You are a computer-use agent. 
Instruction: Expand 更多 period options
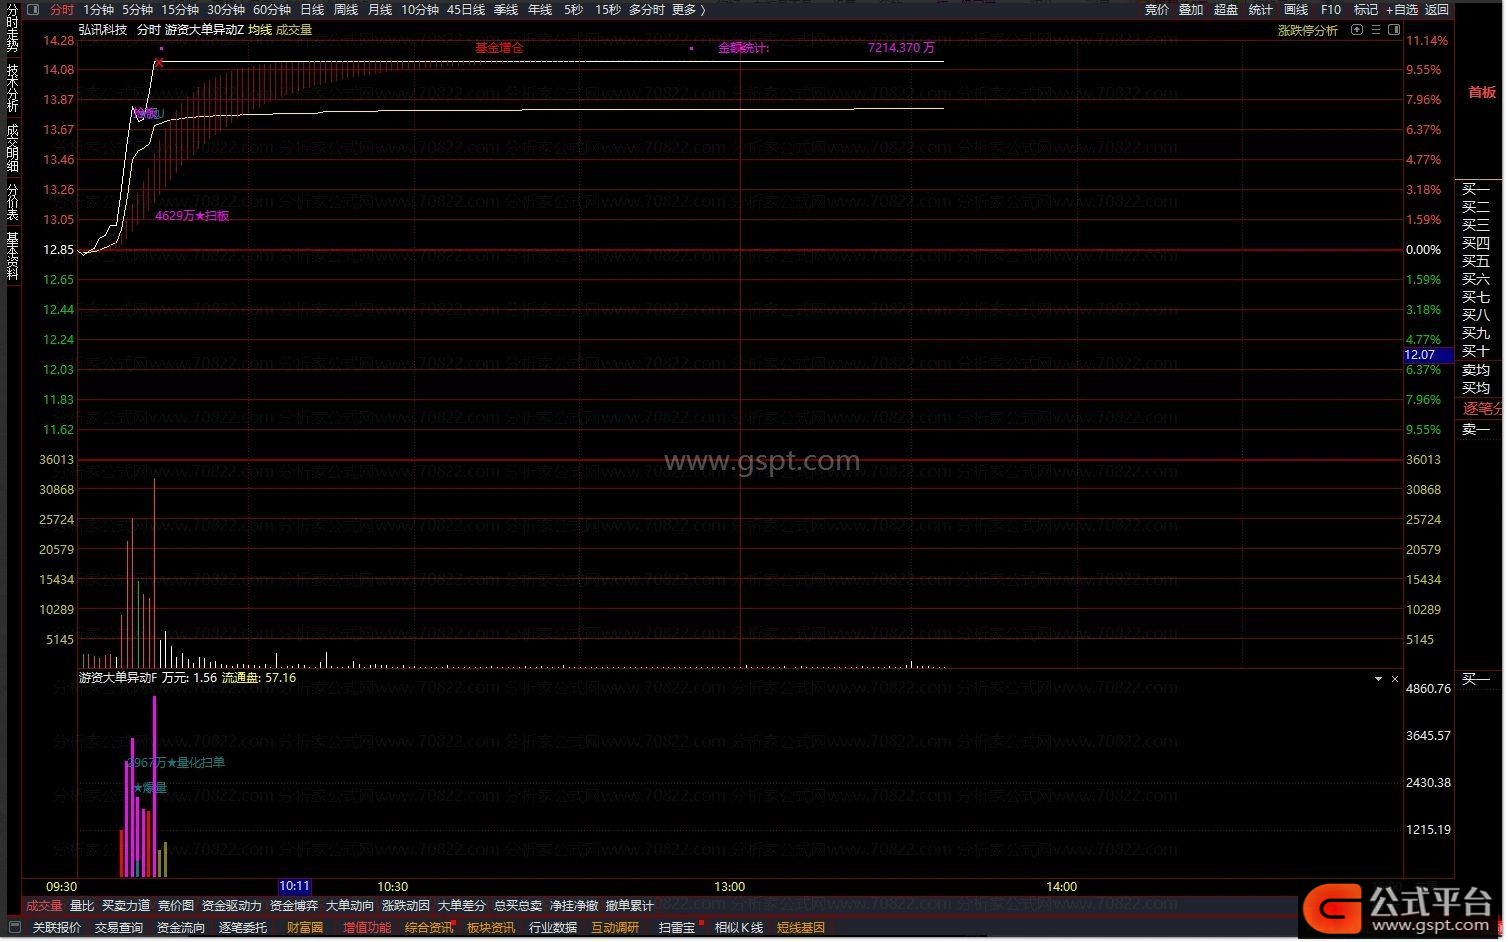click(x=688, y=10)
